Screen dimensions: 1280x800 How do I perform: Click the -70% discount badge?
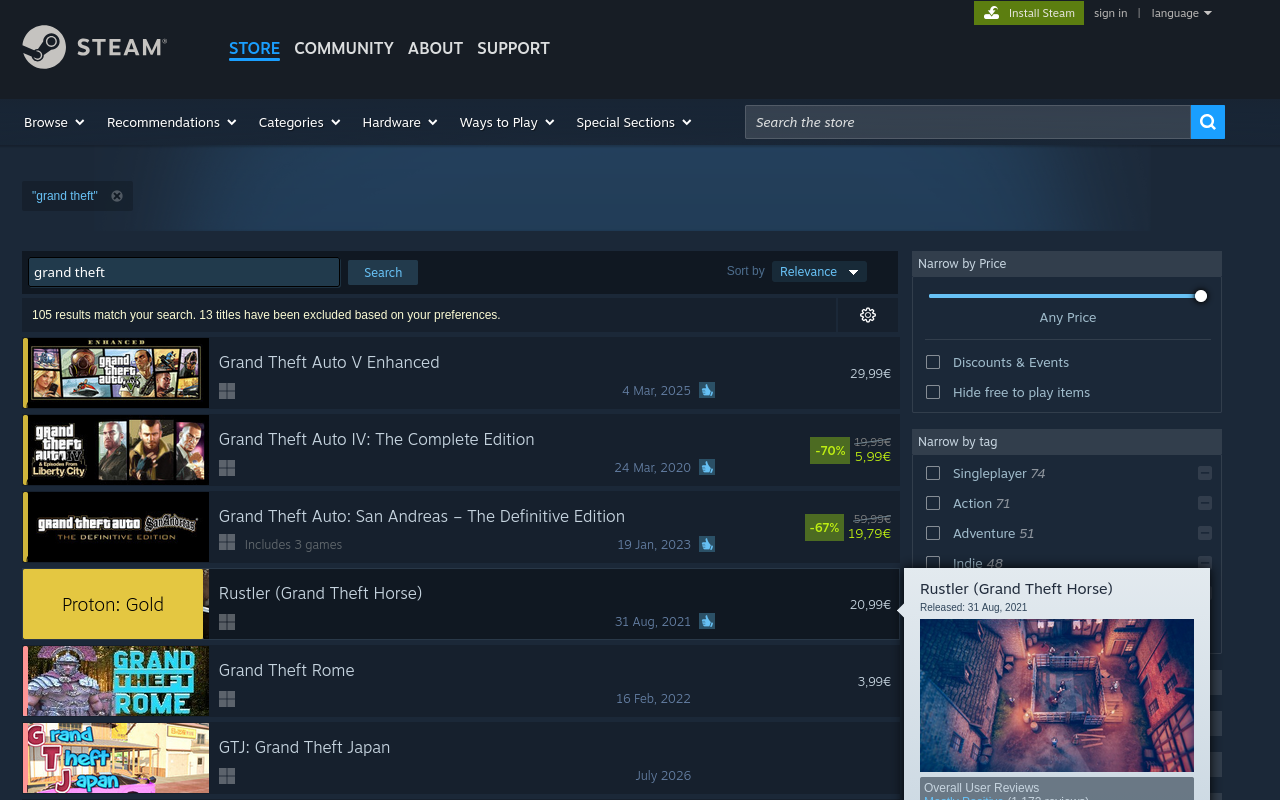pyautogui.click(x=830, y=450)
